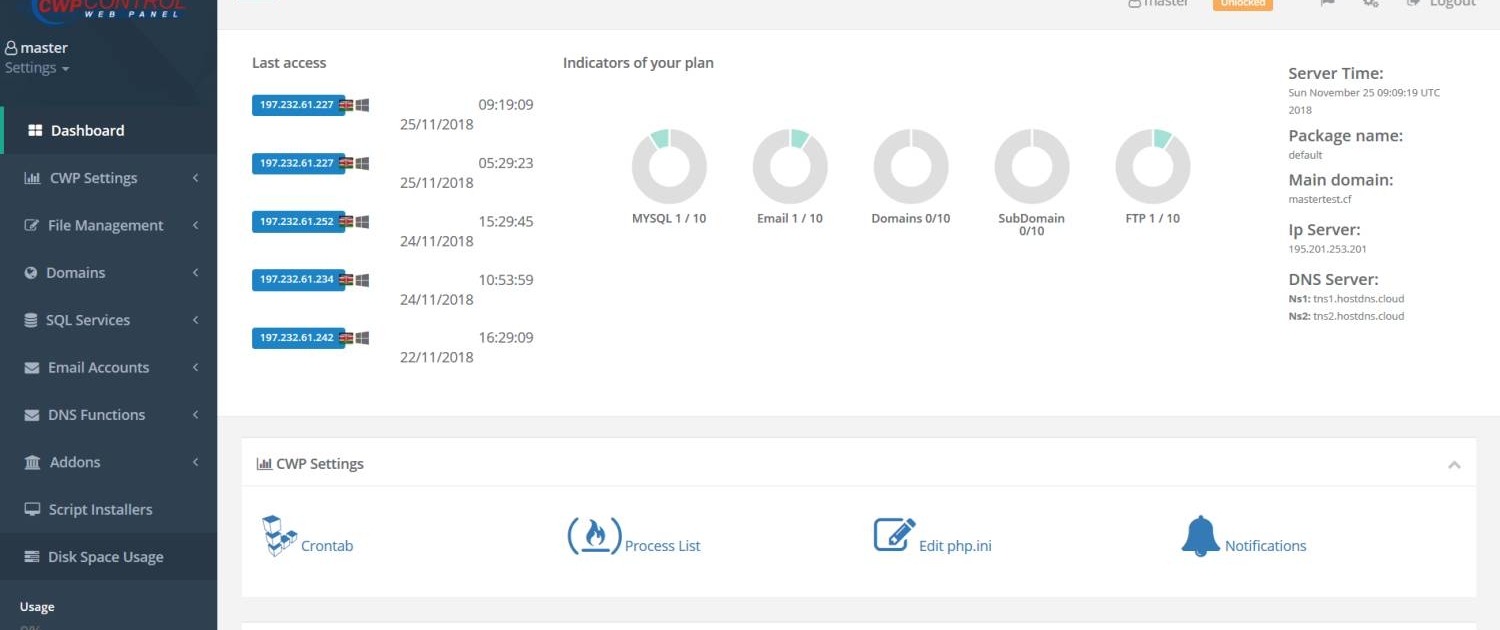1500x630 pixels.
Task: Click the MYSQL 1 / 10 donut chart
Action: pos(669,166)
